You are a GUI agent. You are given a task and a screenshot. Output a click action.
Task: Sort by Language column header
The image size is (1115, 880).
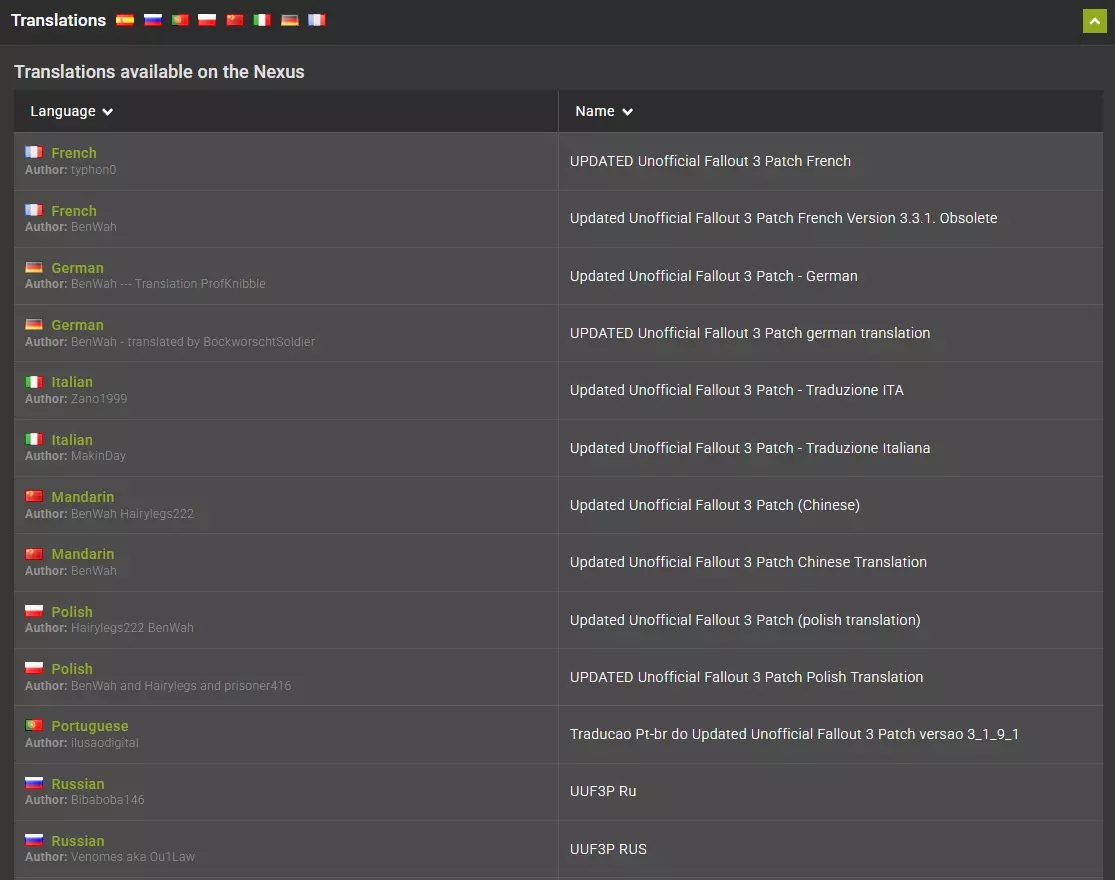[x=71, y=112]
